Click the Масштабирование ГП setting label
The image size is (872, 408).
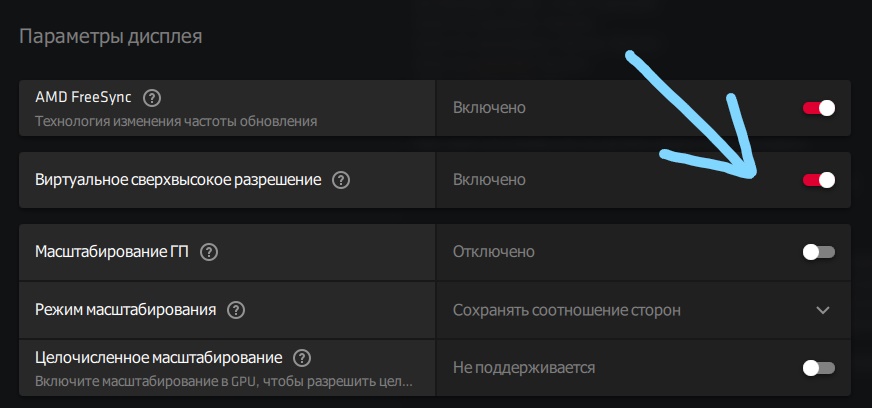[x=111, y=252]
